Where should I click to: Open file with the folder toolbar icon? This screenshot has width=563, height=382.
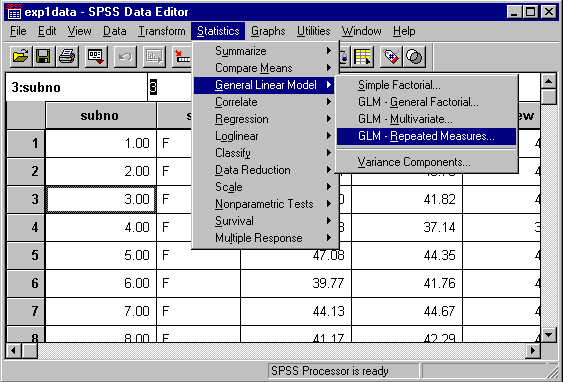click(x=20, y=56)
